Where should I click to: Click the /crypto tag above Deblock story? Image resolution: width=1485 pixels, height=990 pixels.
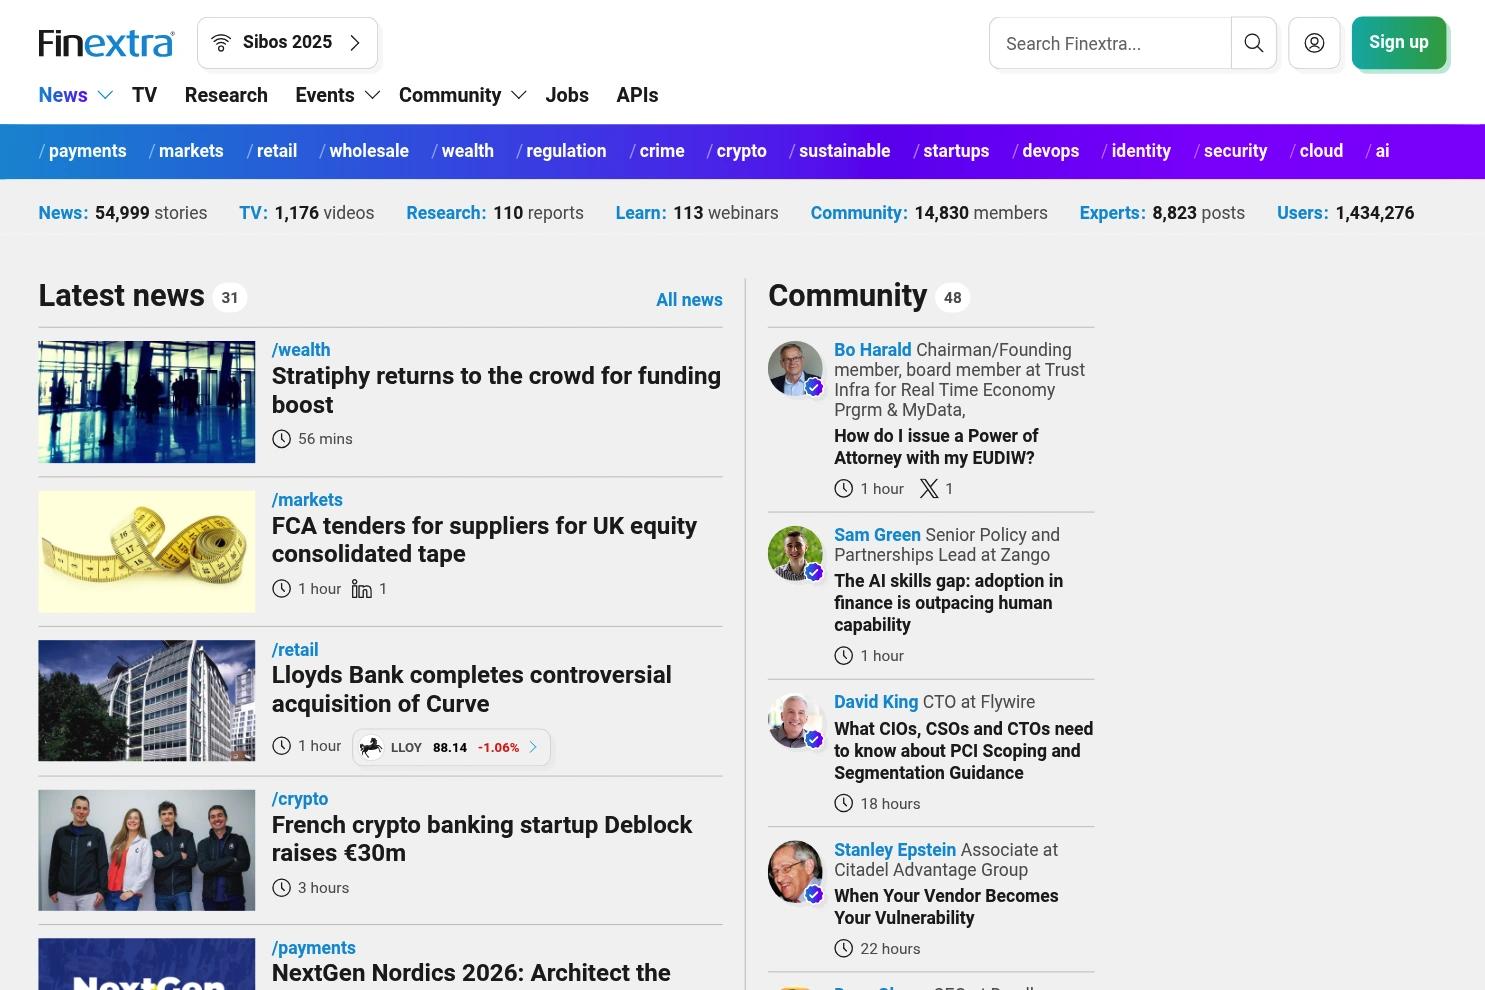click(x=300, y=799)
